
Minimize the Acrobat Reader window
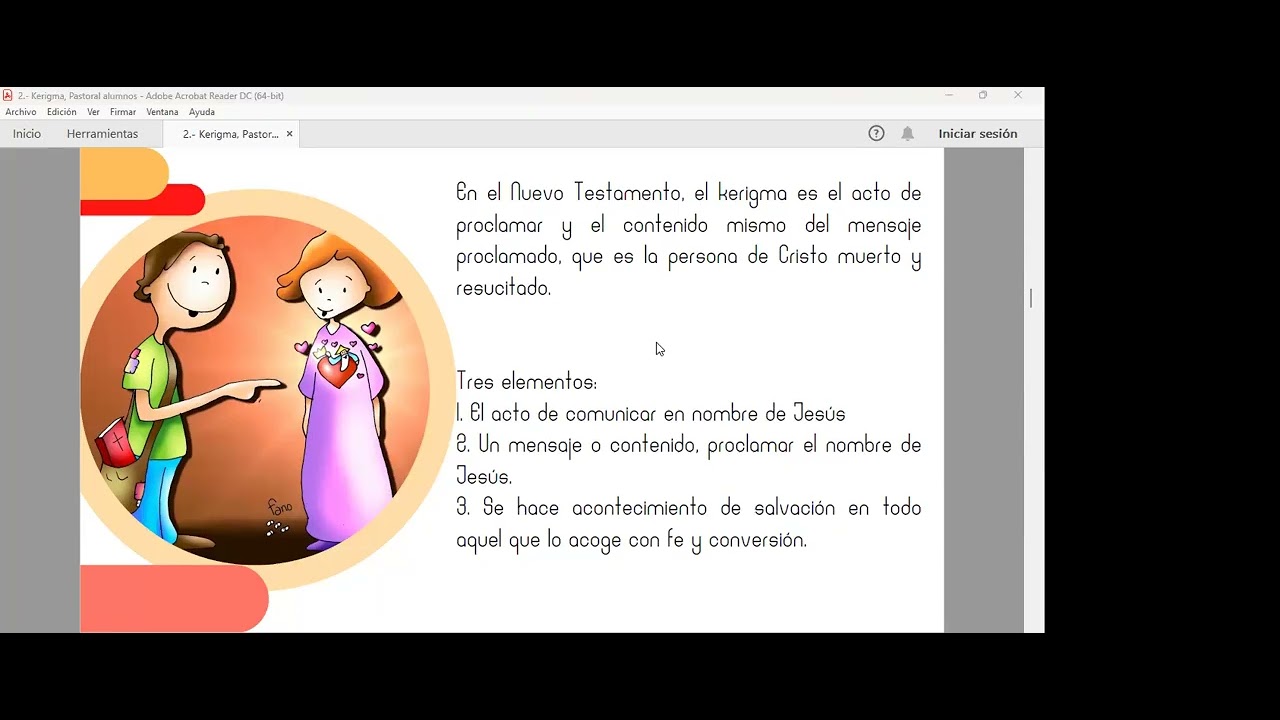coord(949,95)
